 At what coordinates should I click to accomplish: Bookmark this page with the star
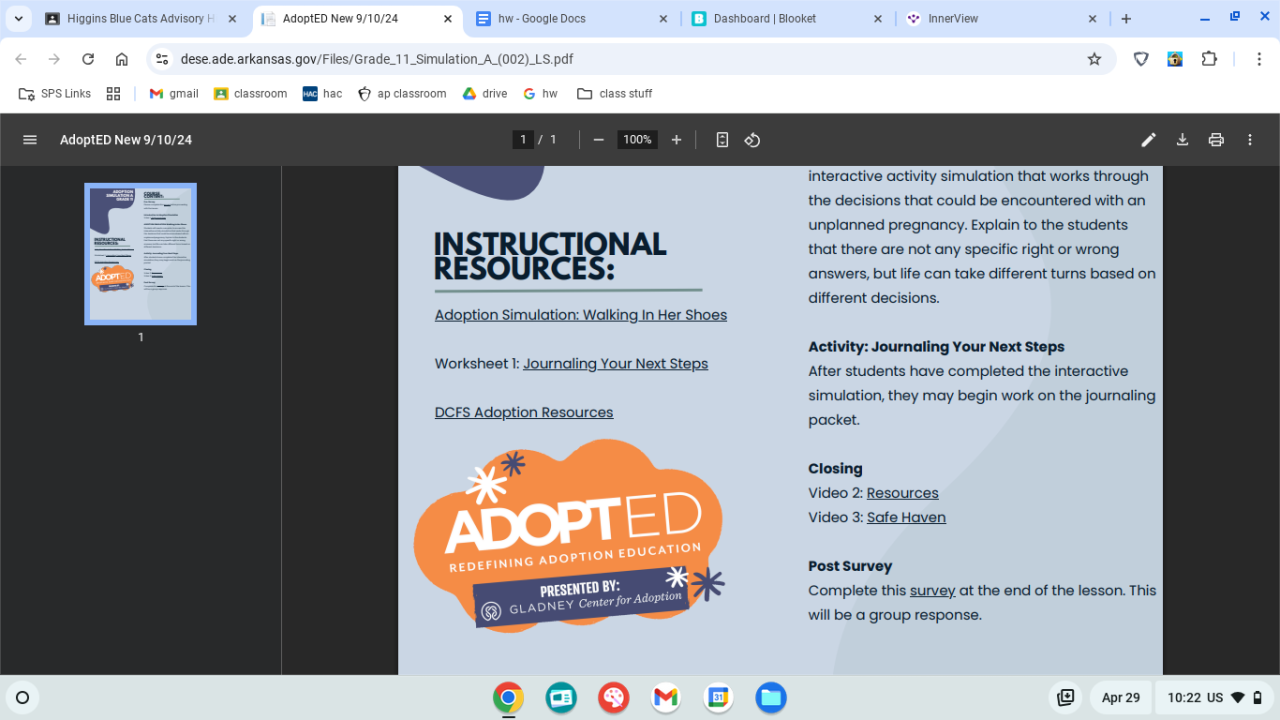(1094, 59)
